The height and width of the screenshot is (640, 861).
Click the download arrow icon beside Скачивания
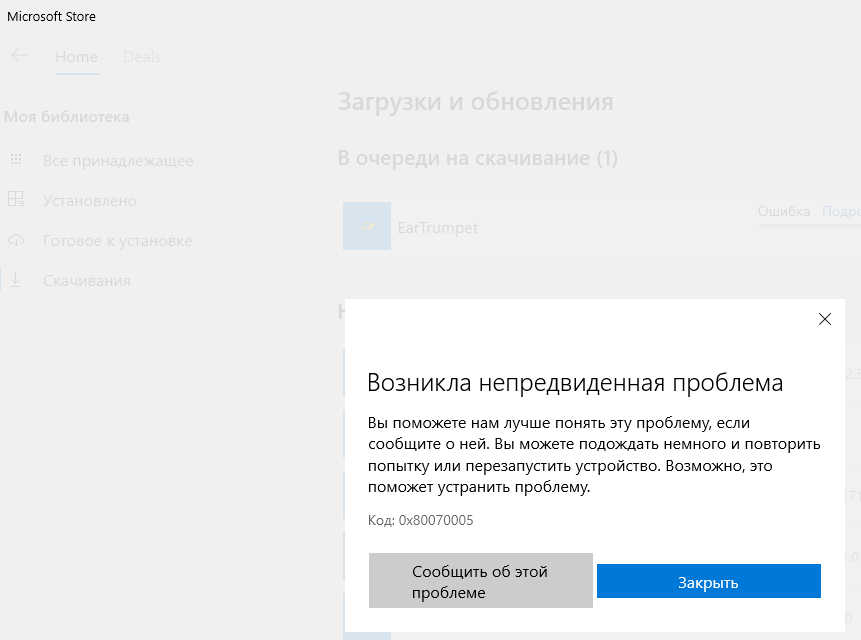point(15,279)
